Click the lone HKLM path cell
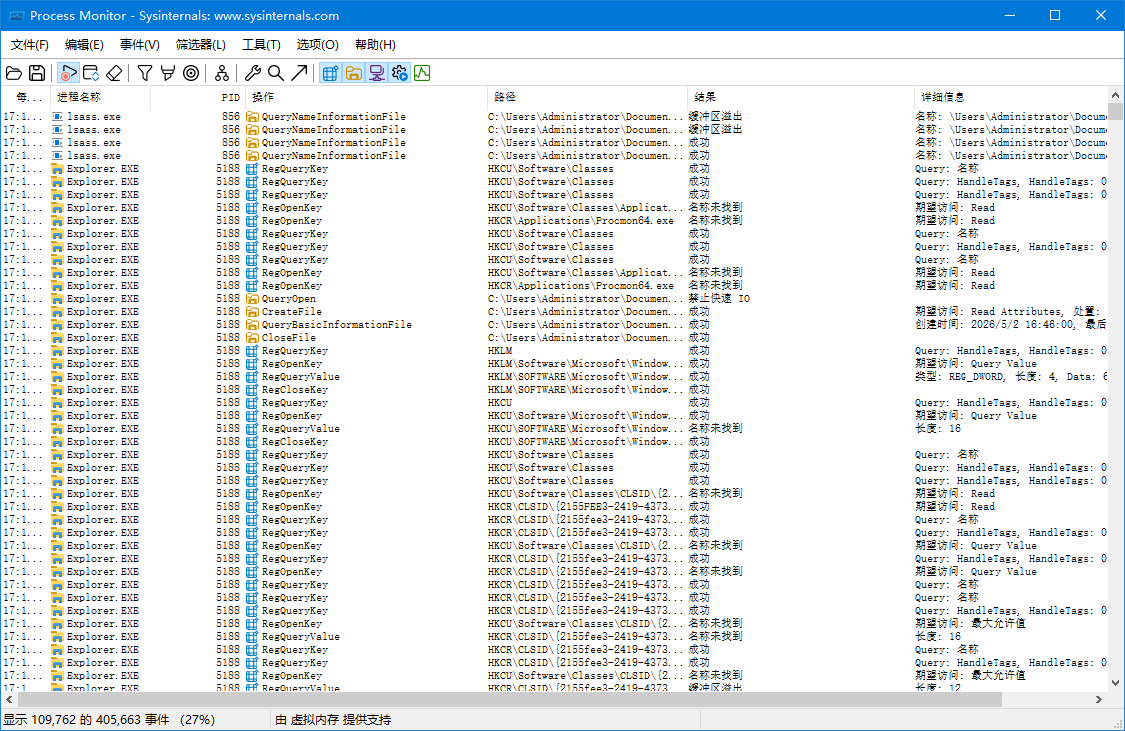Image resolution: width=1125 pixels, height=731 pixels. (500, 351)
